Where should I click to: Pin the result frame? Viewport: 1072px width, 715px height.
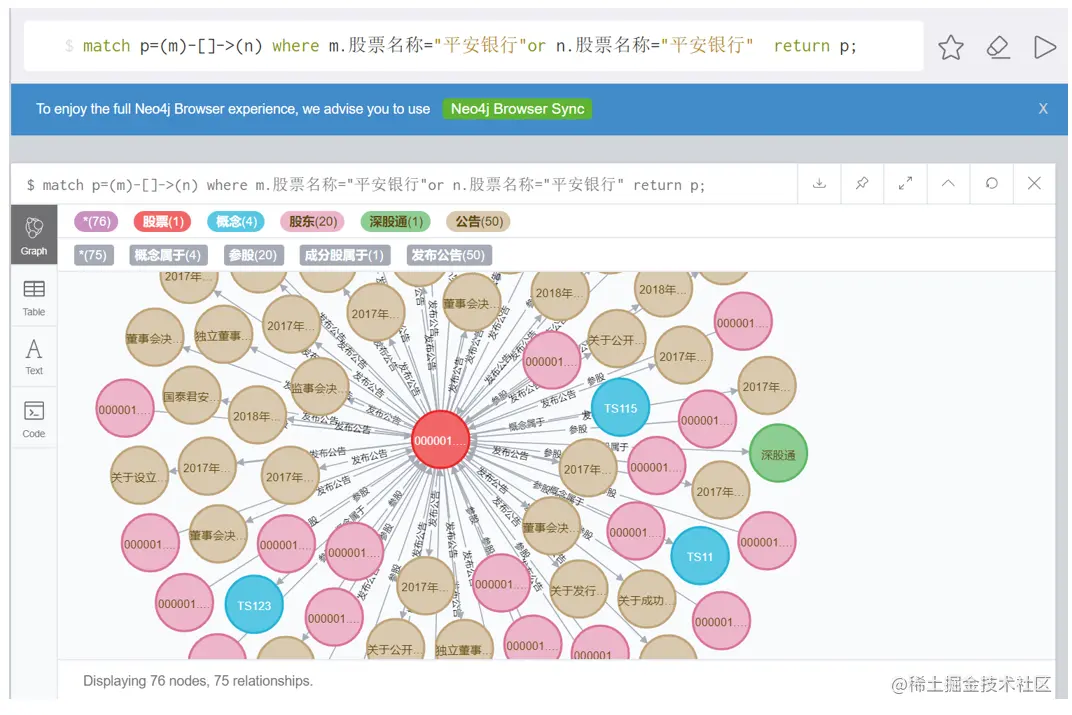[862, 183]
